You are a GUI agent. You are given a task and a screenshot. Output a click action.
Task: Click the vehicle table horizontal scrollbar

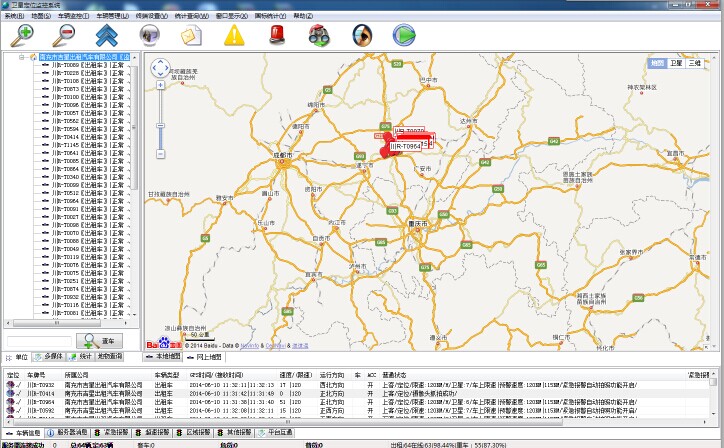pos(286,422)
